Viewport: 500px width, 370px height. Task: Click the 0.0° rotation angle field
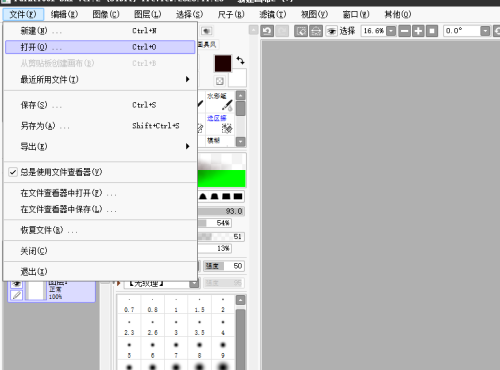pos(462,31)
